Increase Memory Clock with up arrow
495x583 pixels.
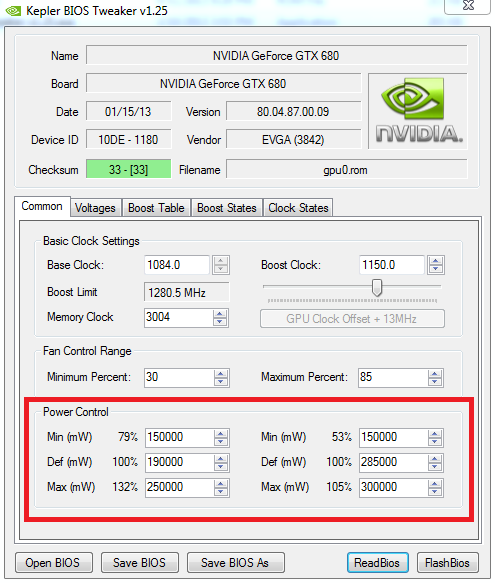tap(220, 314)
